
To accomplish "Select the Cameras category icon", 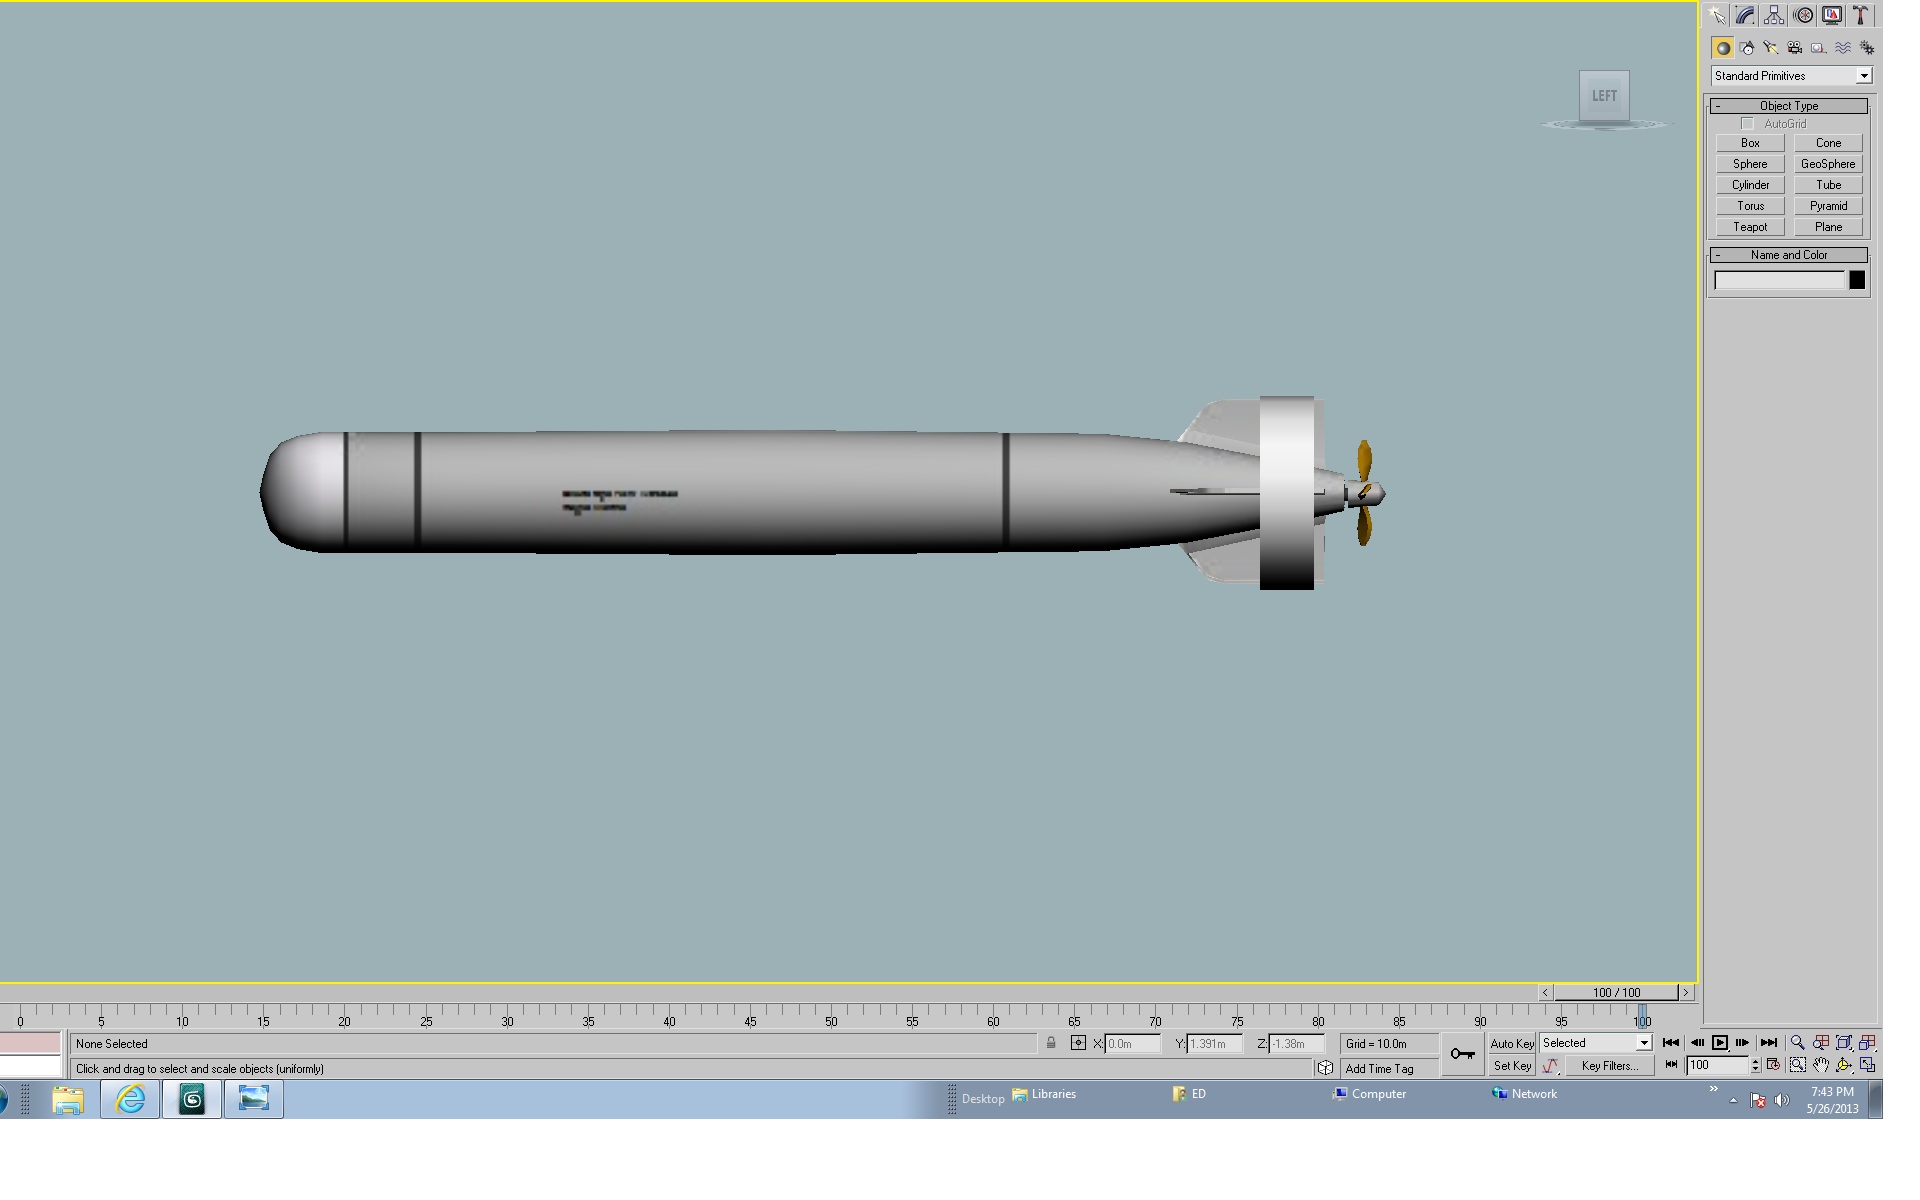I will [1795, 48].
